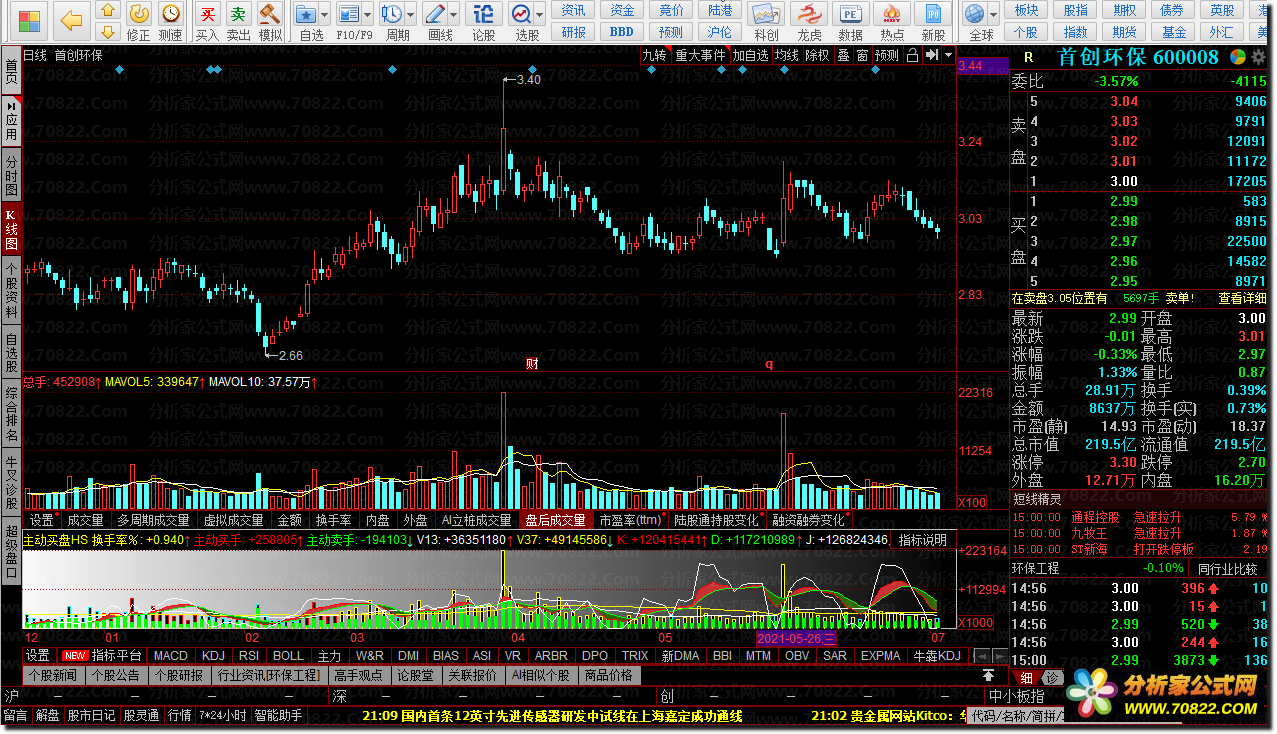Image resolution: width=1277 pixels, height=734 pixels.
Task: Click the 全球 globe icon
Action: point(975,14)
